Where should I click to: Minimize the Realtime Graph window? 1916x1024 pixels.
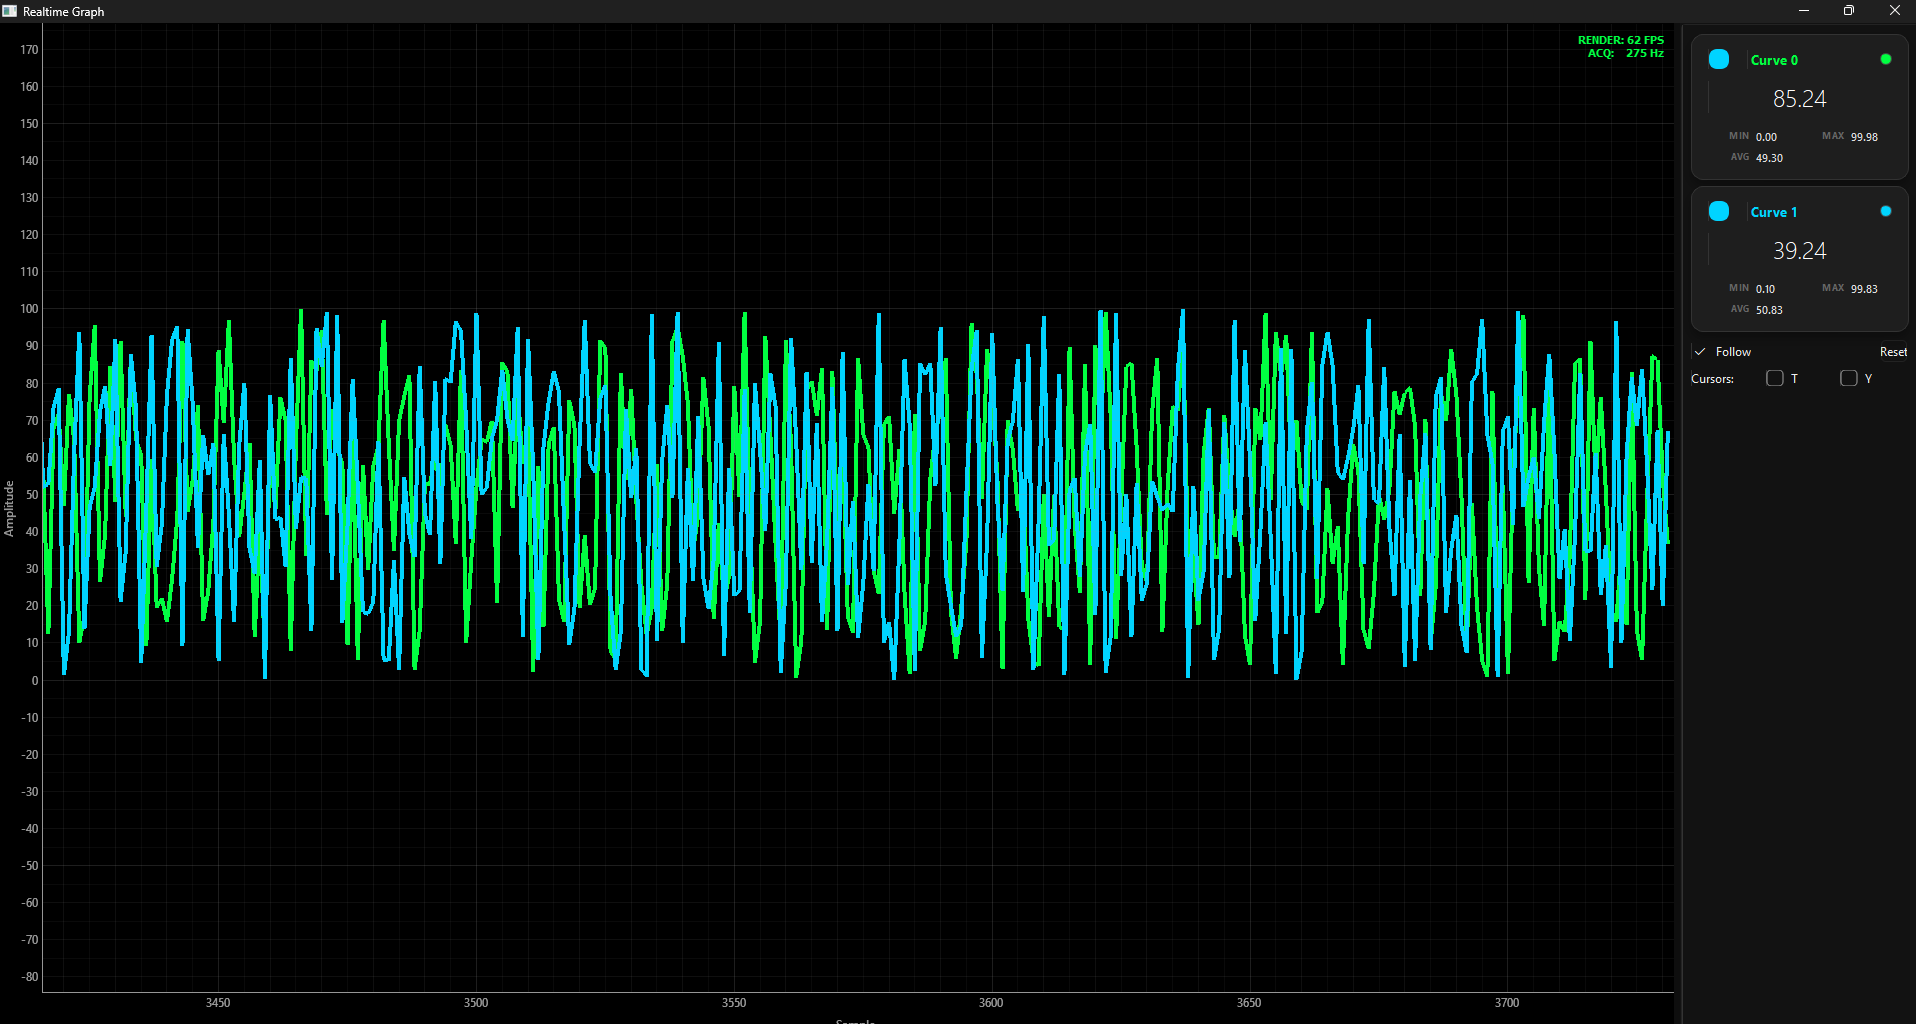1804,11
